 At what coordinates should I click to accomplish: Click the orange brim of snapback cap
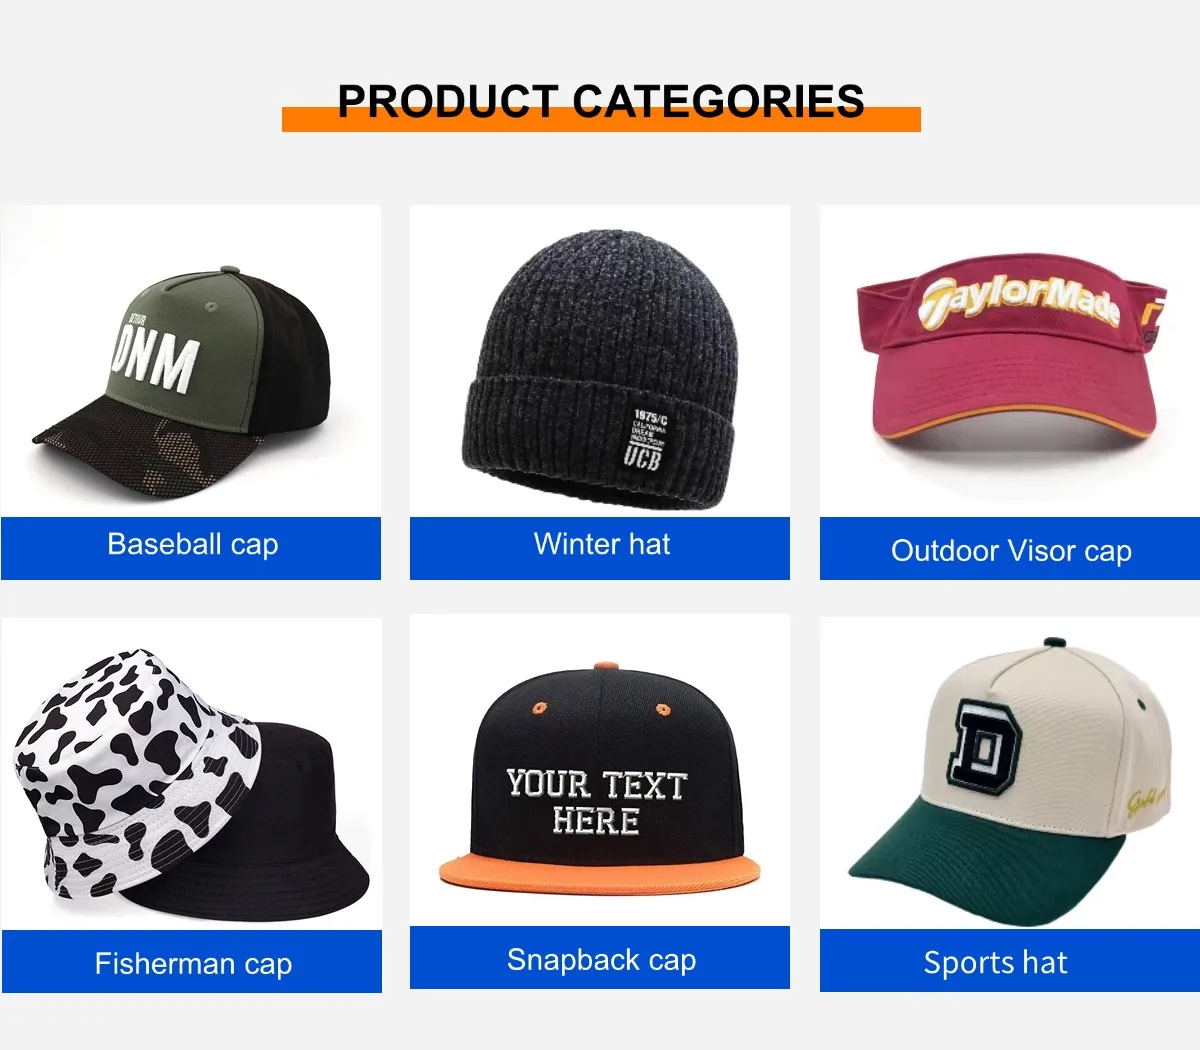600,872
